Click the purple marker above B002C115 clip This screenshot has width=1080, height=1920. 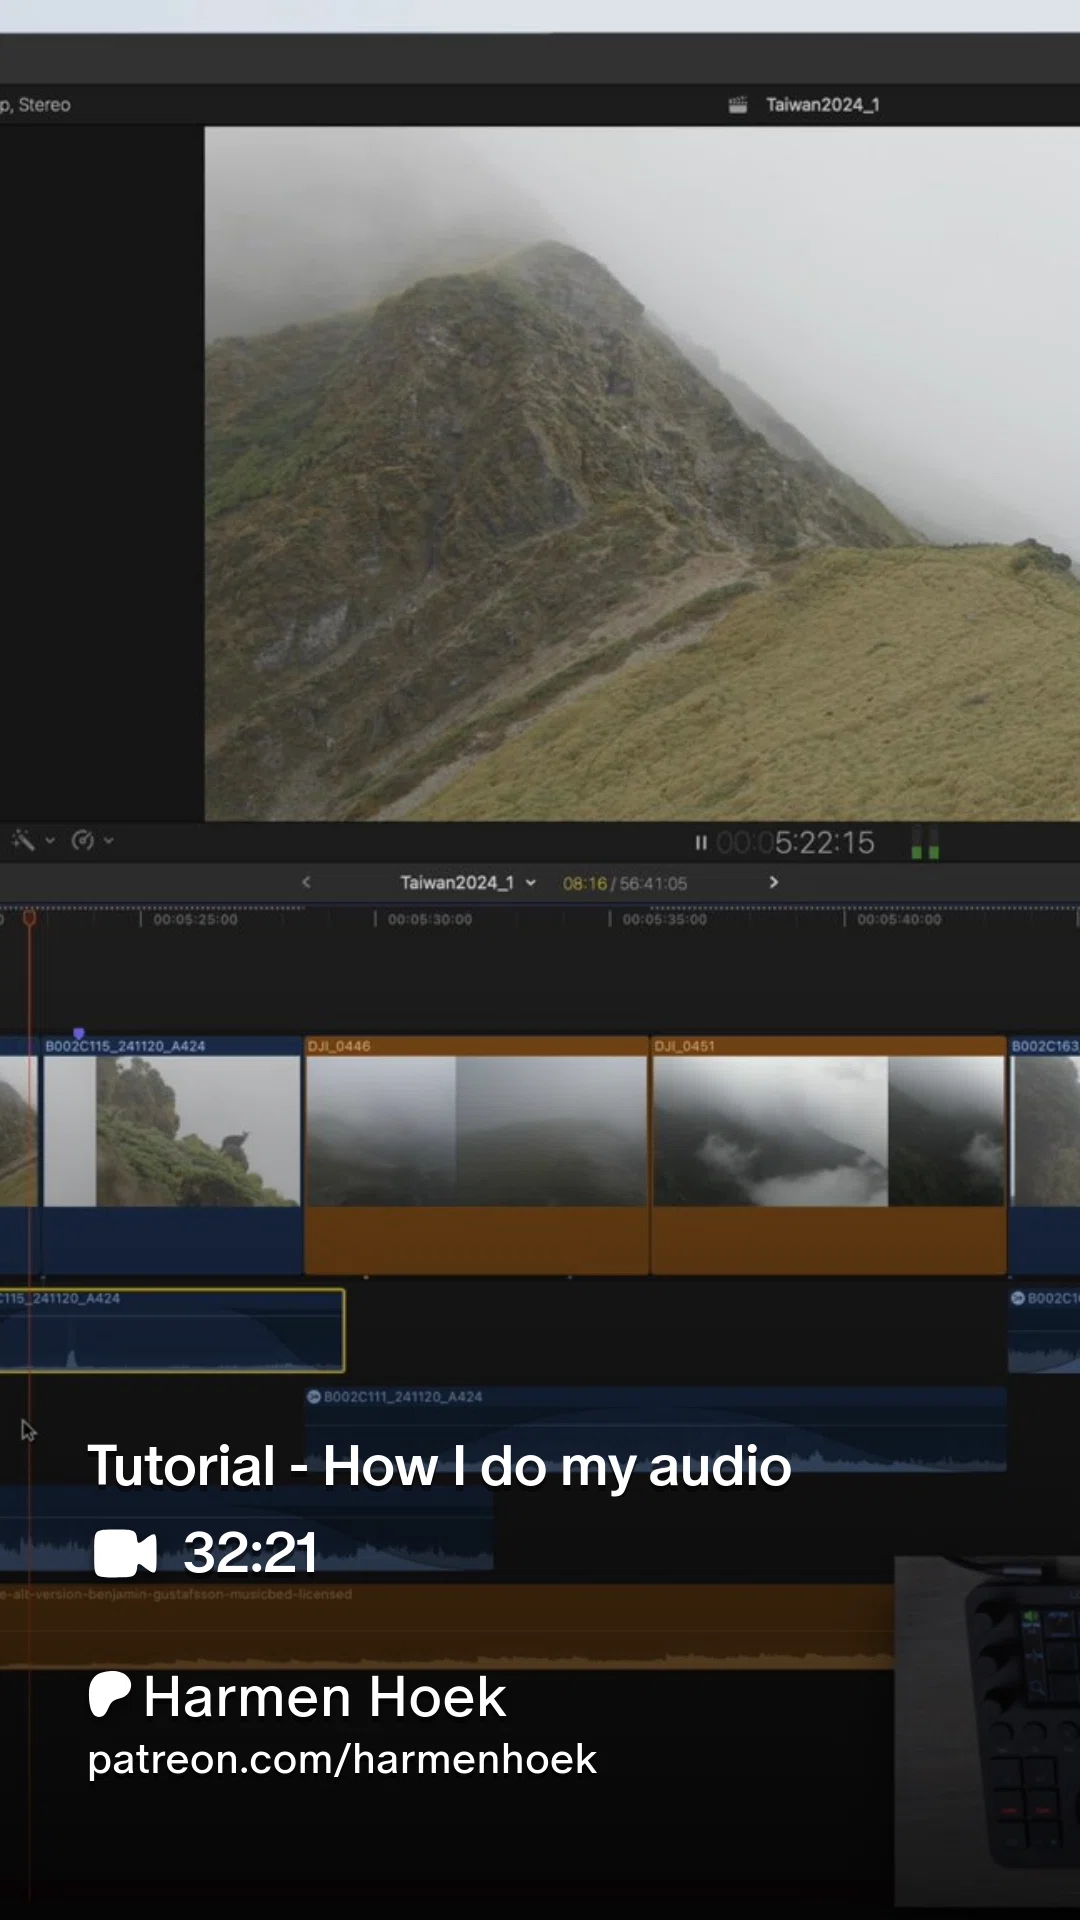pos(79,1033)
